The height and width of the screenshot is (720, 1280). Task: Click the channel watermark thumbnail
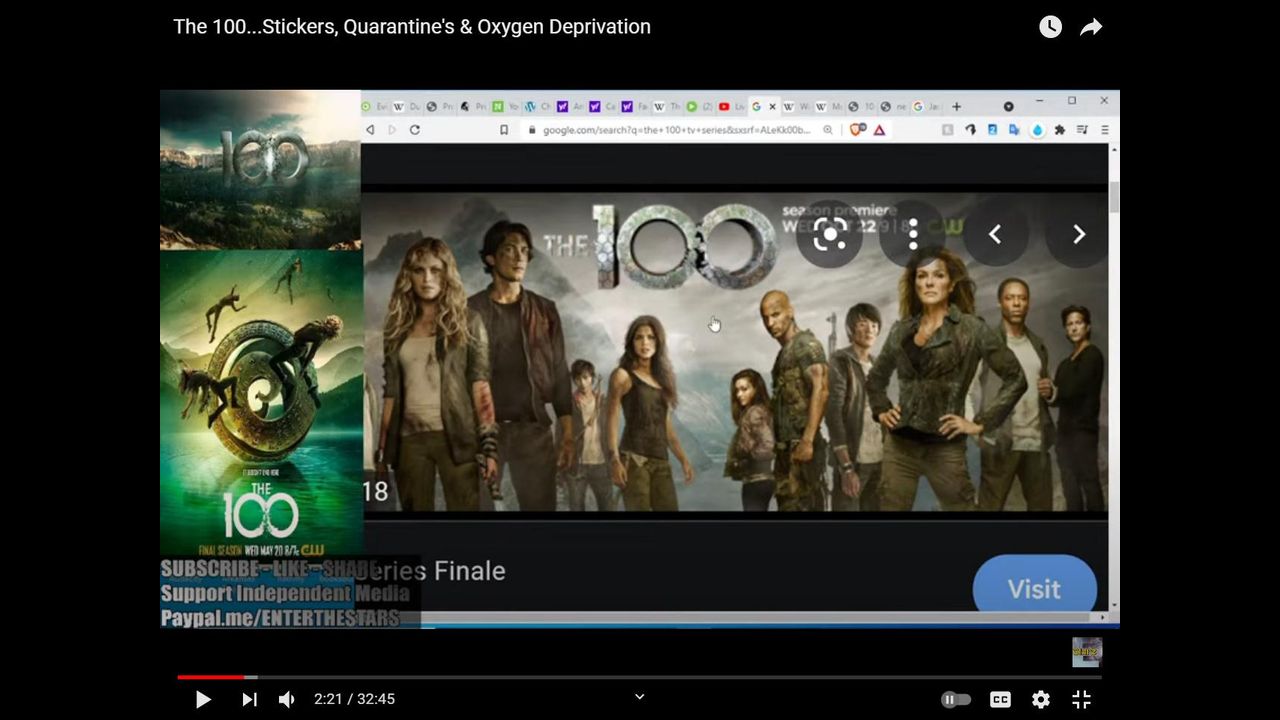[1087, 652]
